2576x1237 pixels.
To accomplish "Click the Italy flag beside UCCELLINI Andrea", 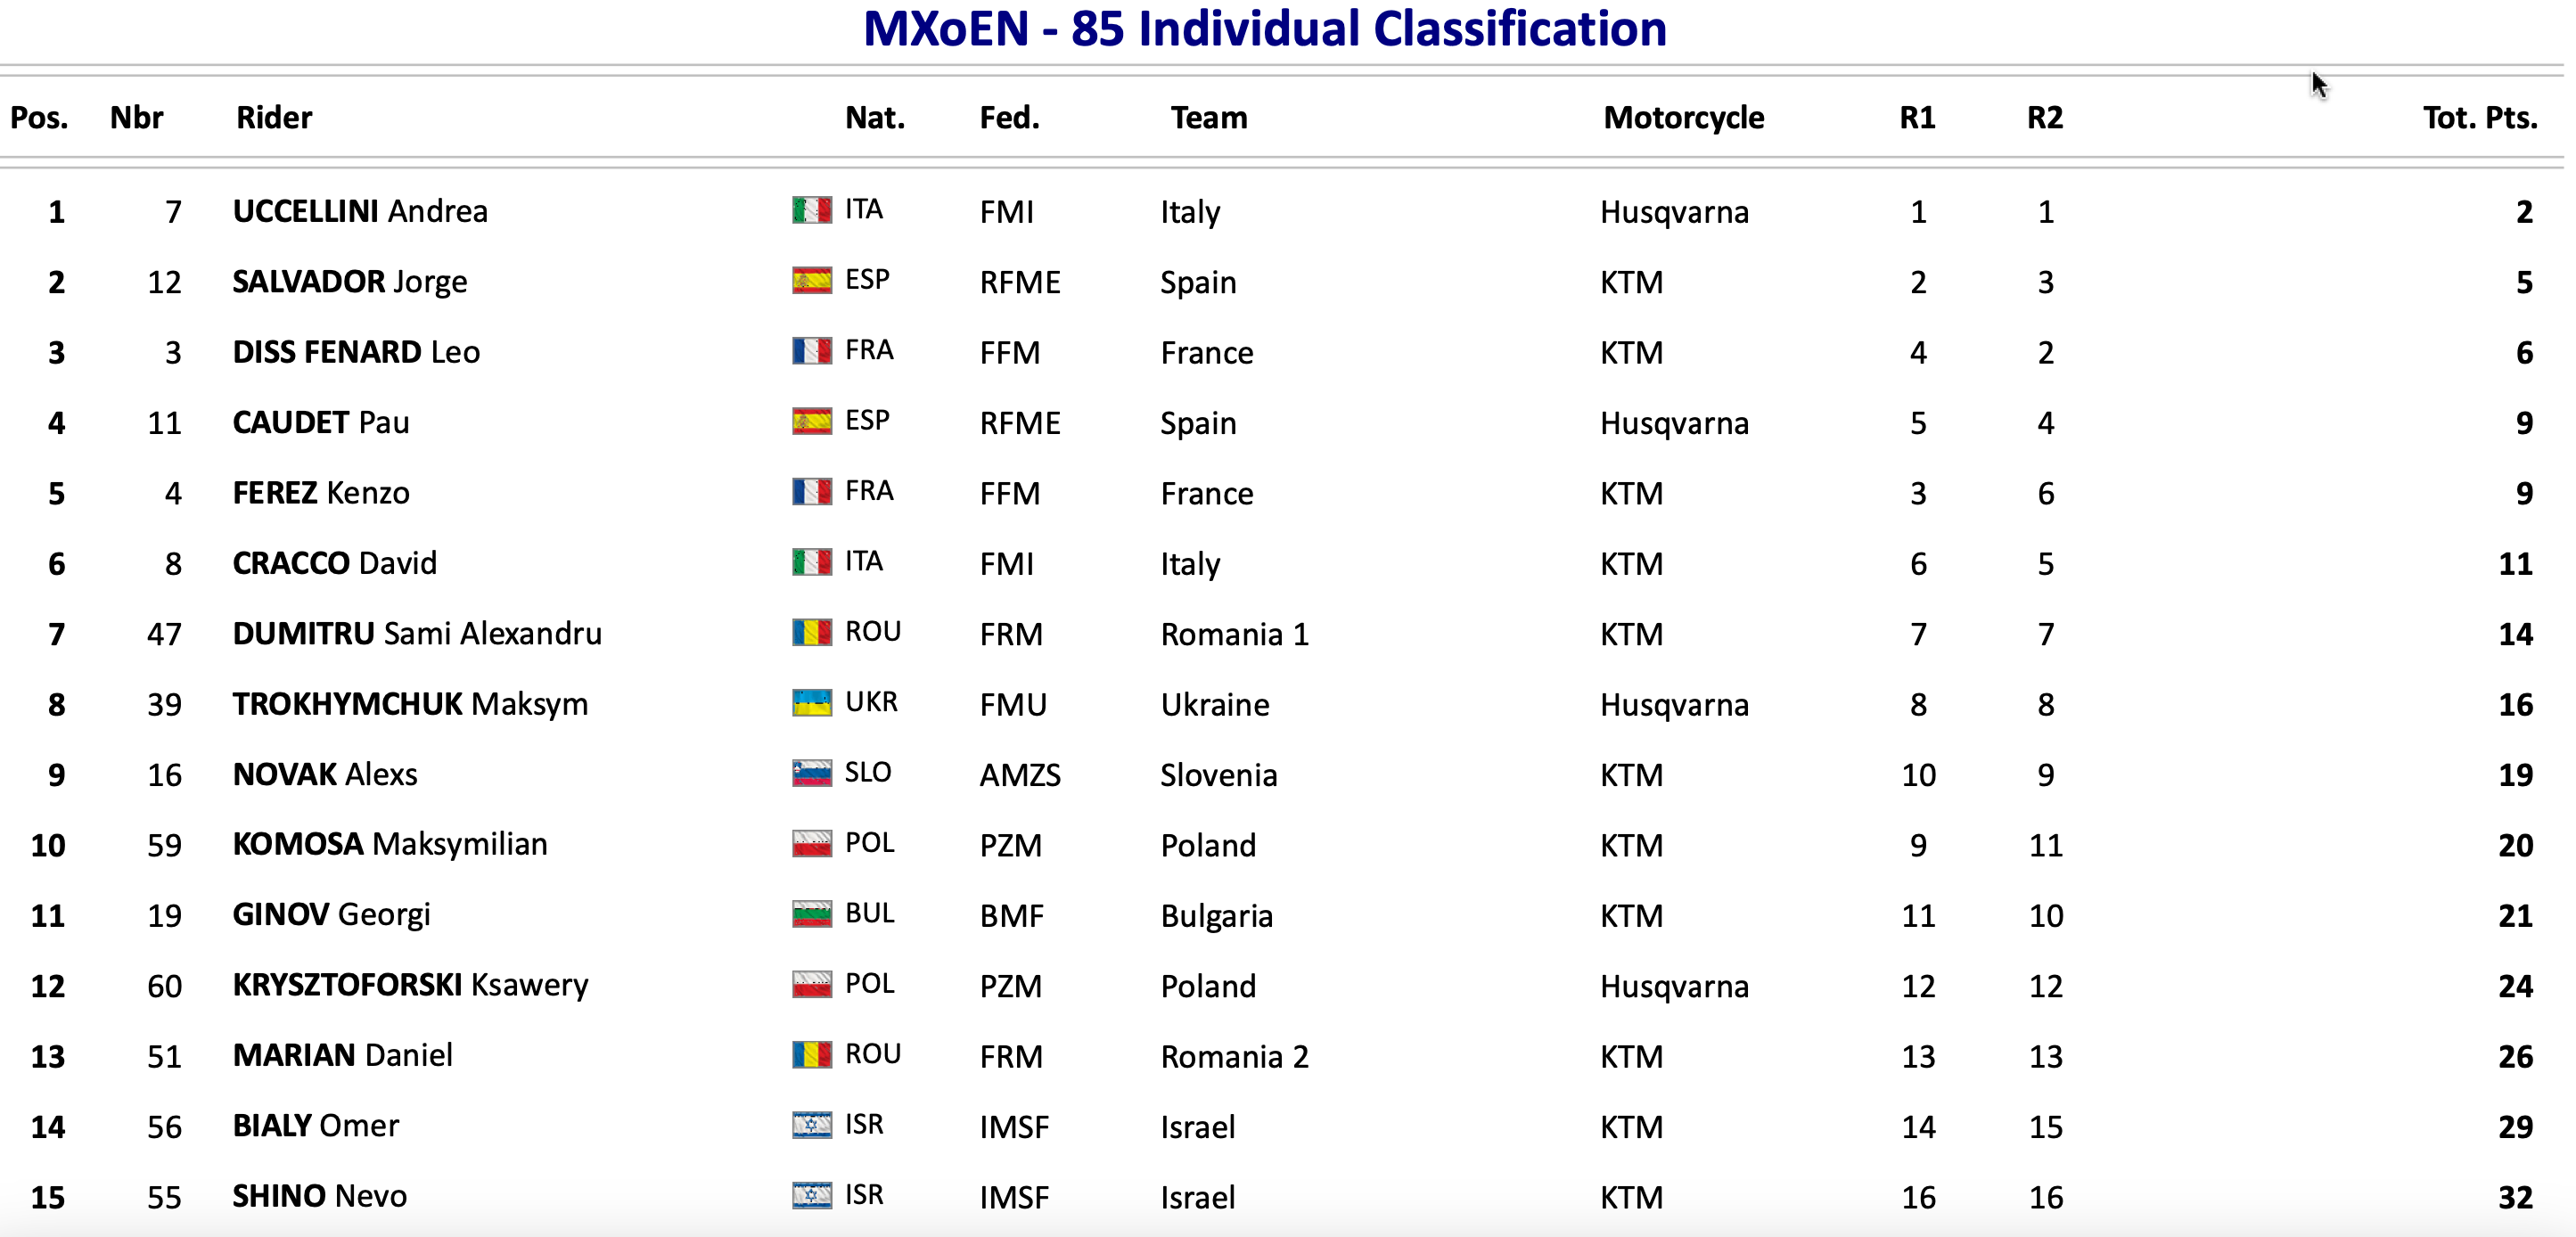I will 811,210.
